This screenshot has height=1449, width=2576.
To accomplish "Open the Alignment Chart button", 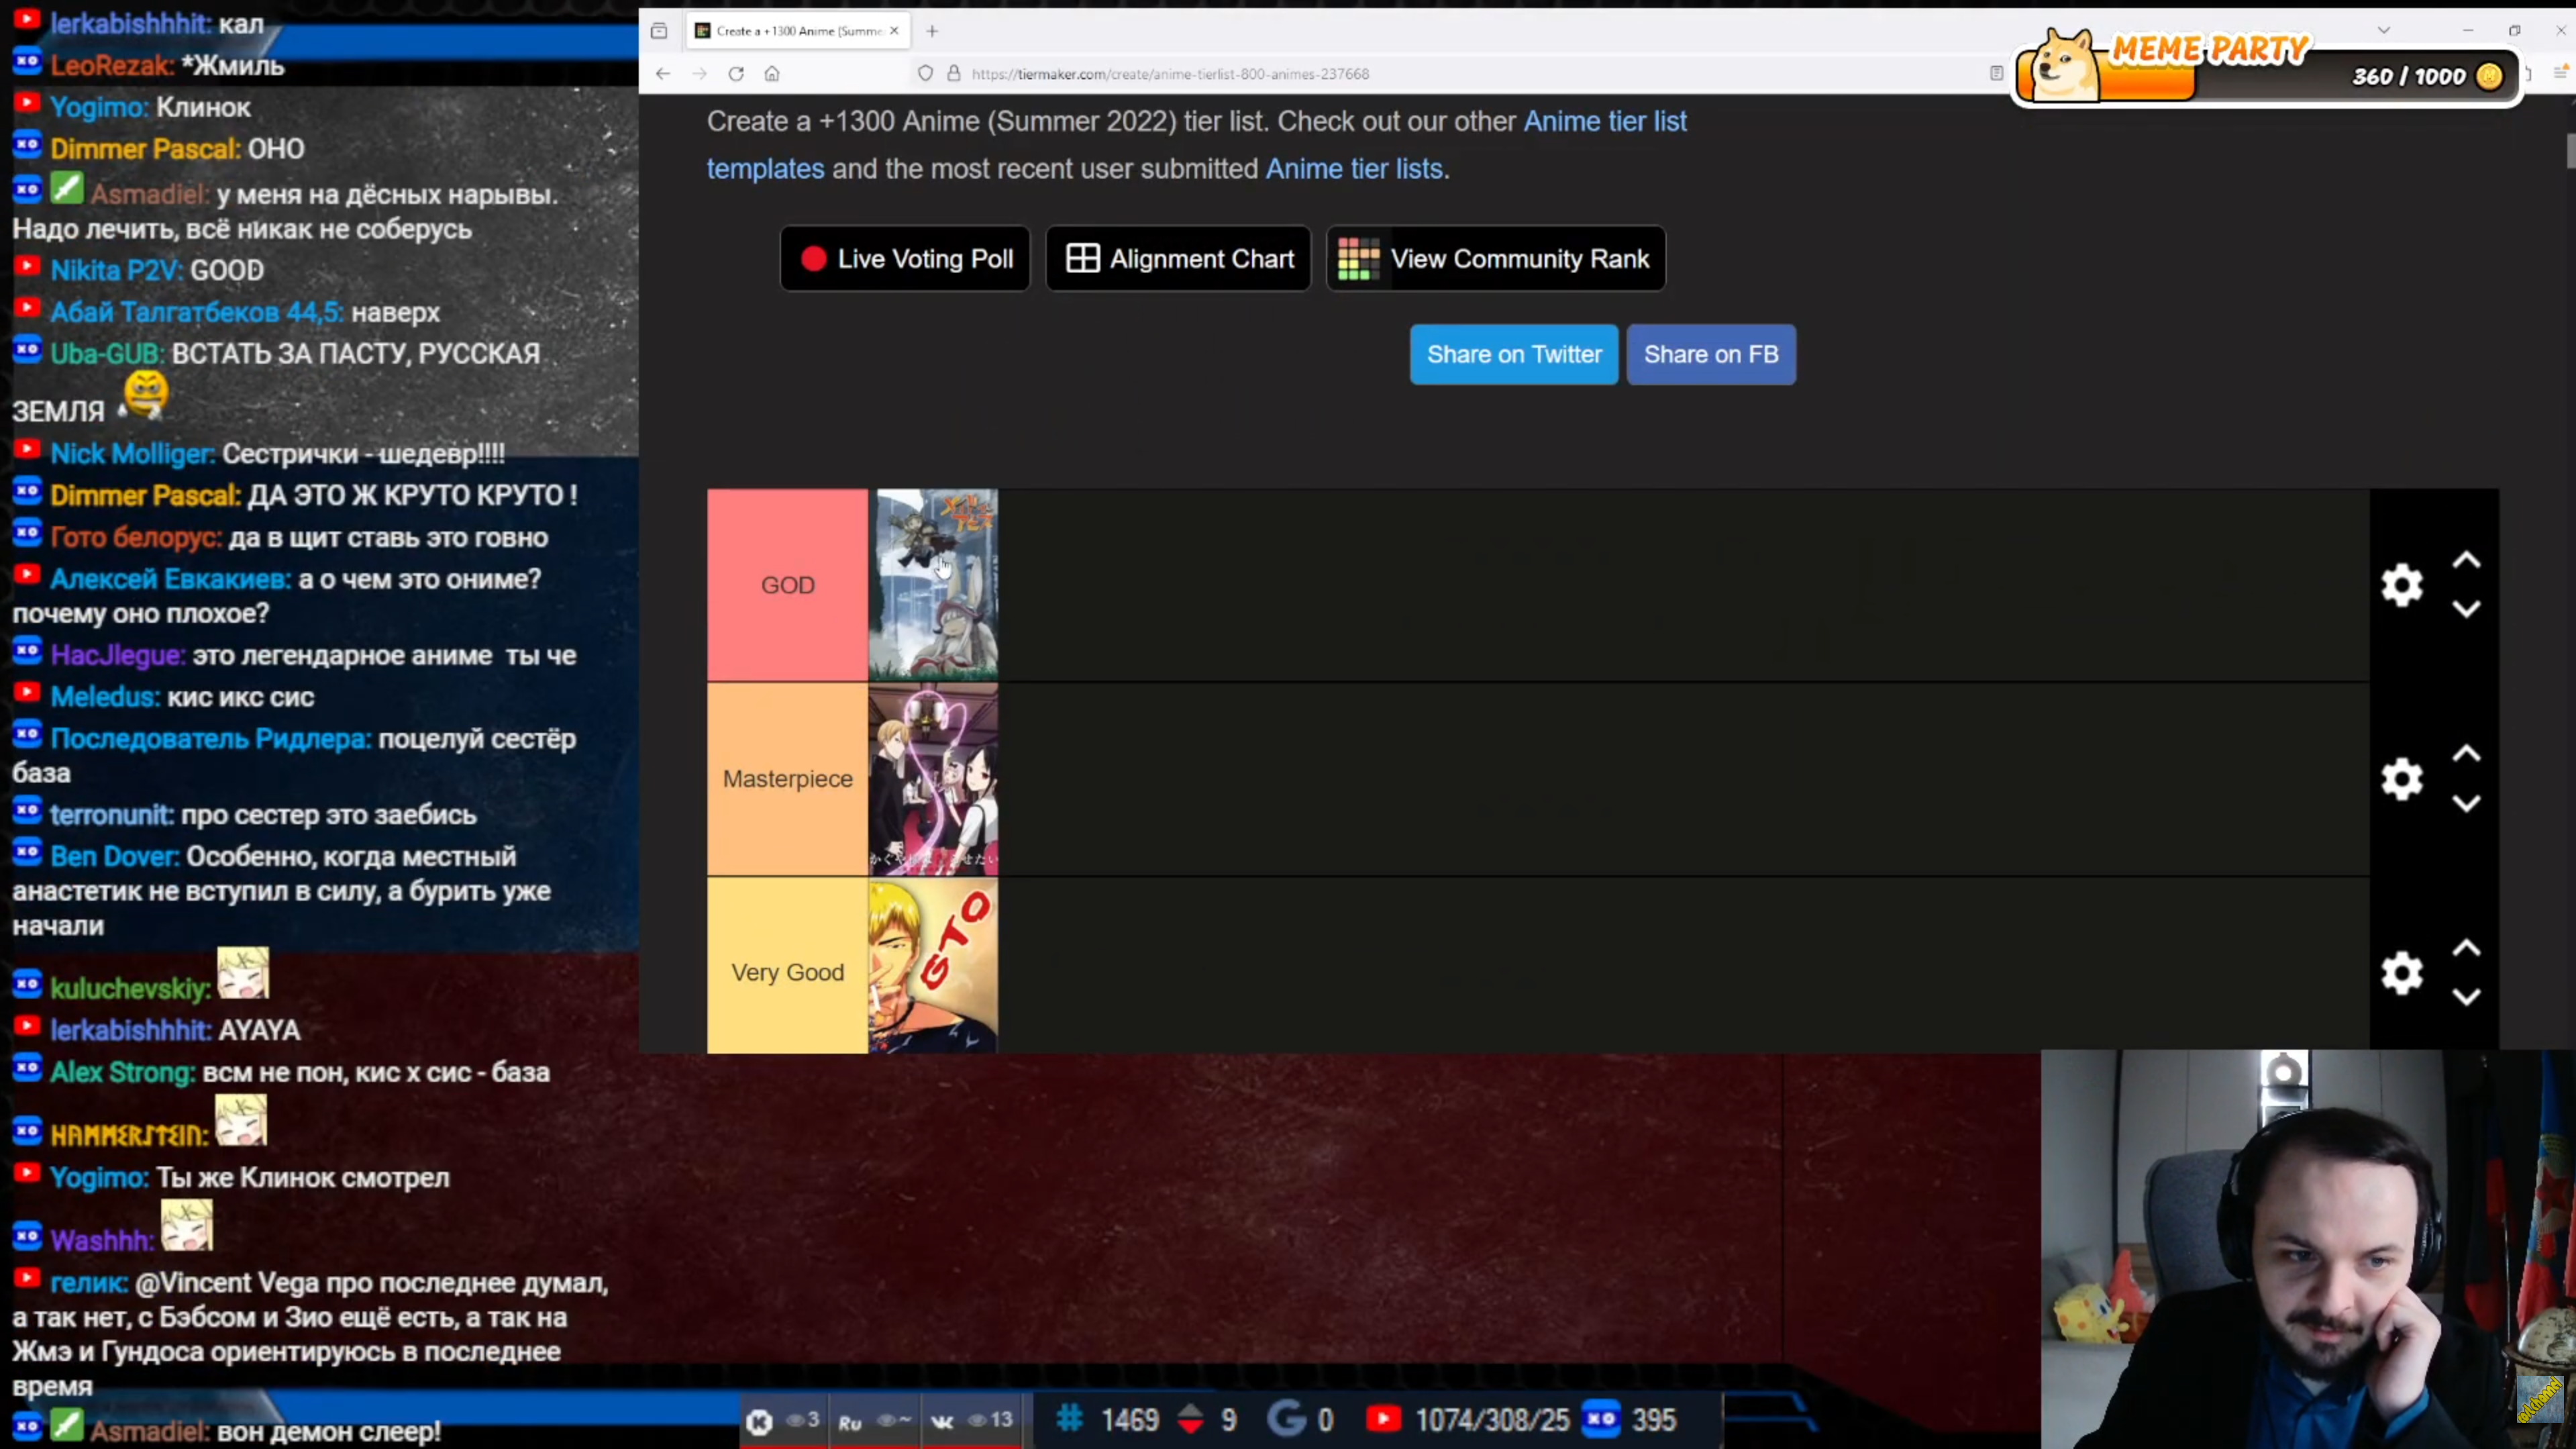I will tap(1178, 259).
